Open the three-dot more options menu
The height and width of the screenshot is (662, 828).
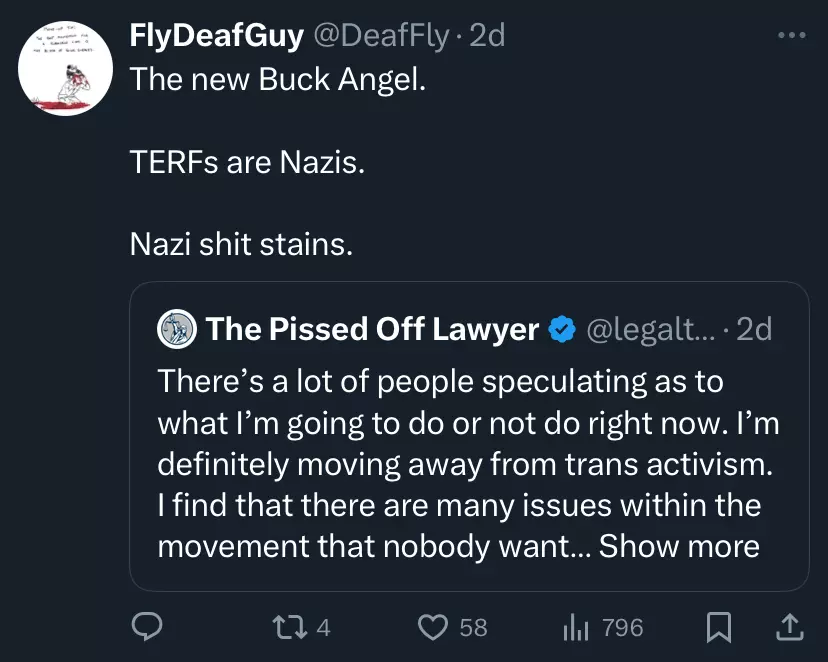coord(792,35)
